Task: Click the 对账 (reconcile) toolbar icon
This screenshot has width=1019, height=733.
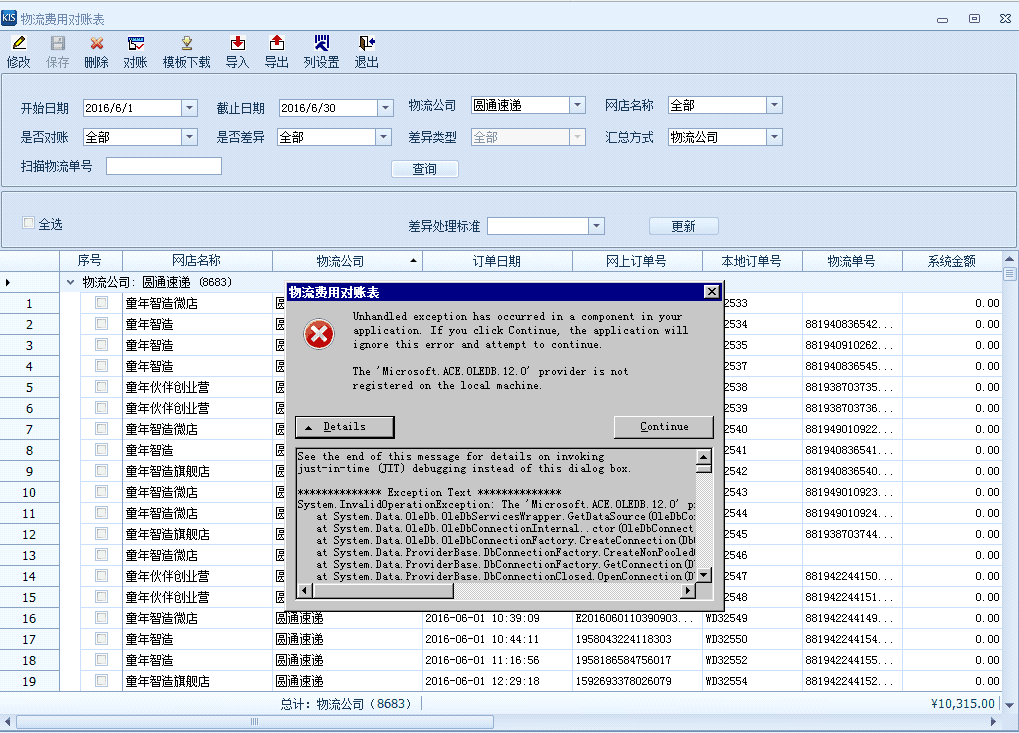Action: pyautogui.click(x=135, y=44)
